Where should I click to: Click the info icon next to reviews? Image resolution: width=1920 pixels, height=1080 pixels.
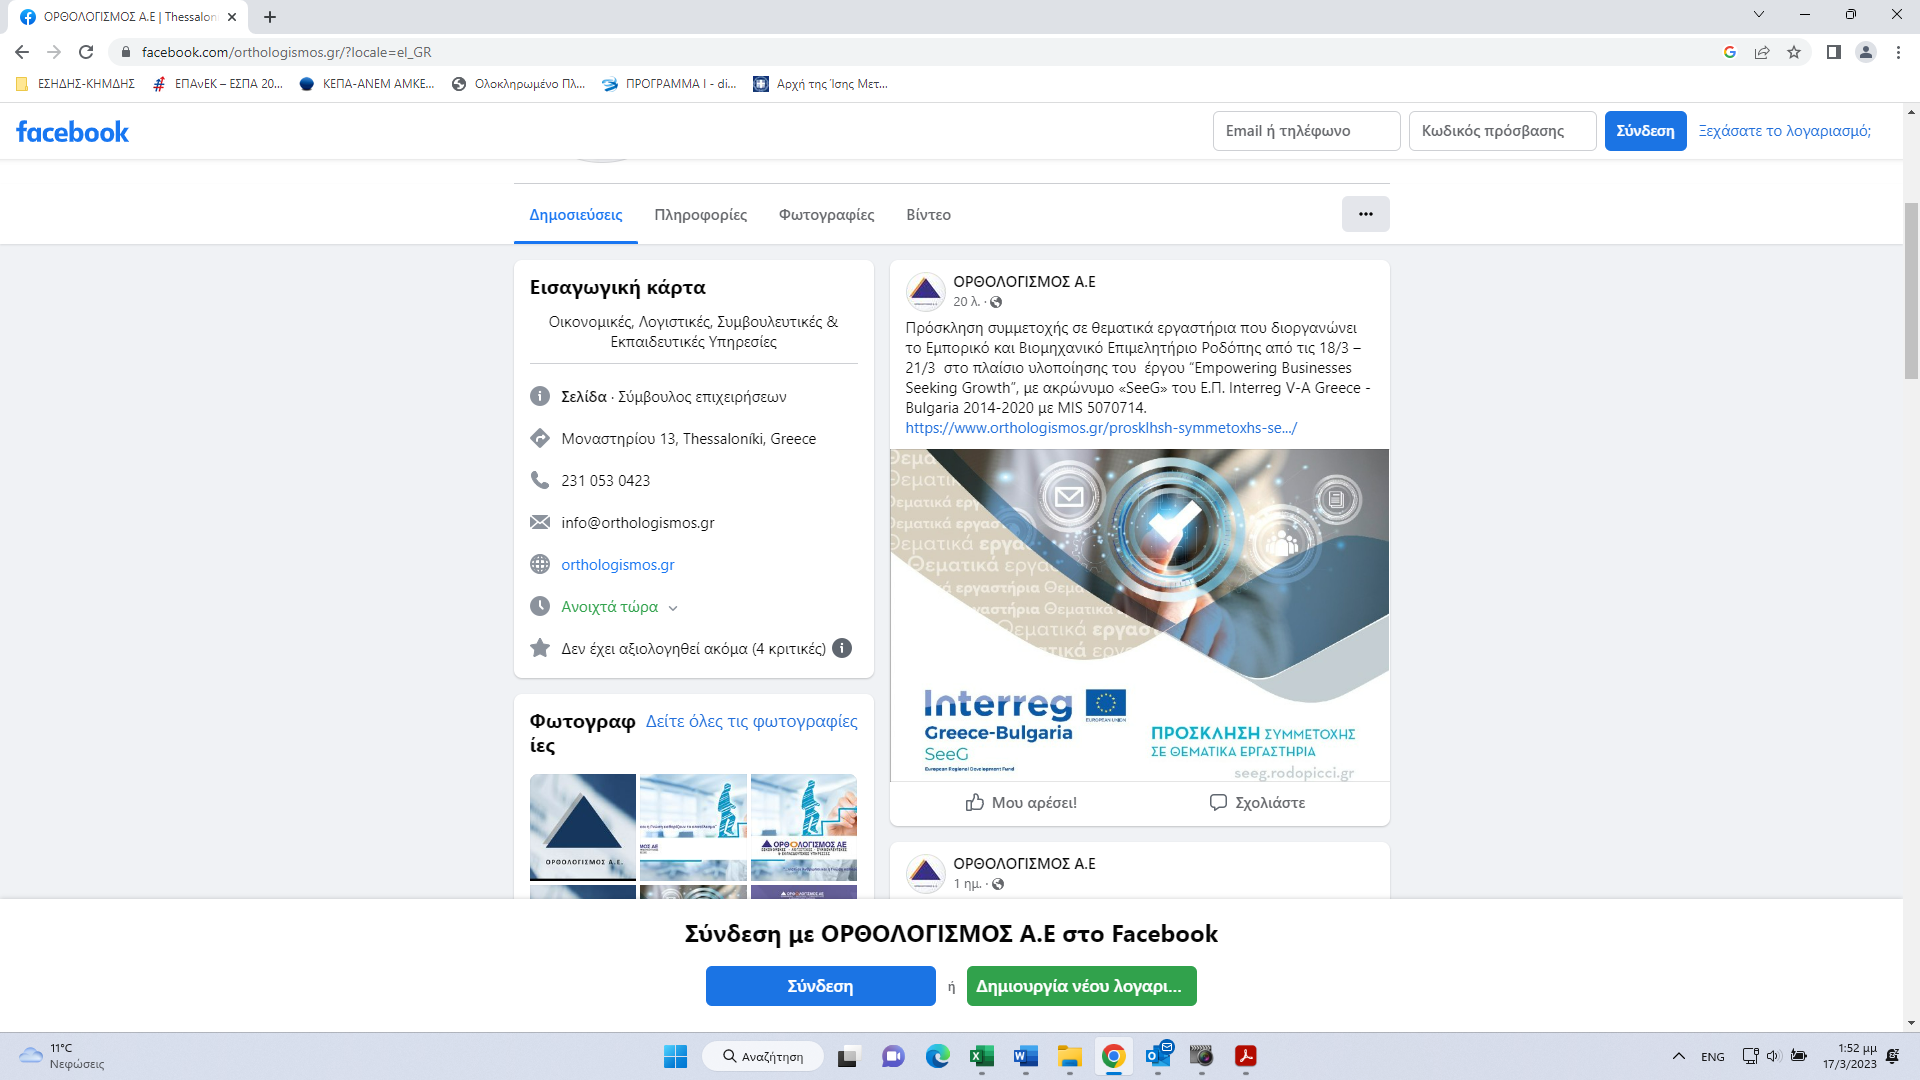click(x=842, y=648)
